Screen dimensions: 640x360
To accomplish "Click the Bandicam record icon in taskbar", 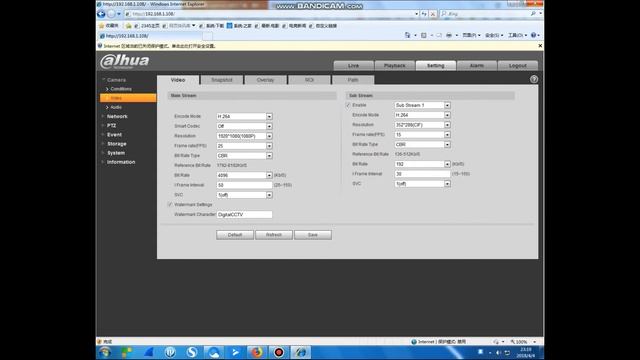I will click(x=279, y=352).
